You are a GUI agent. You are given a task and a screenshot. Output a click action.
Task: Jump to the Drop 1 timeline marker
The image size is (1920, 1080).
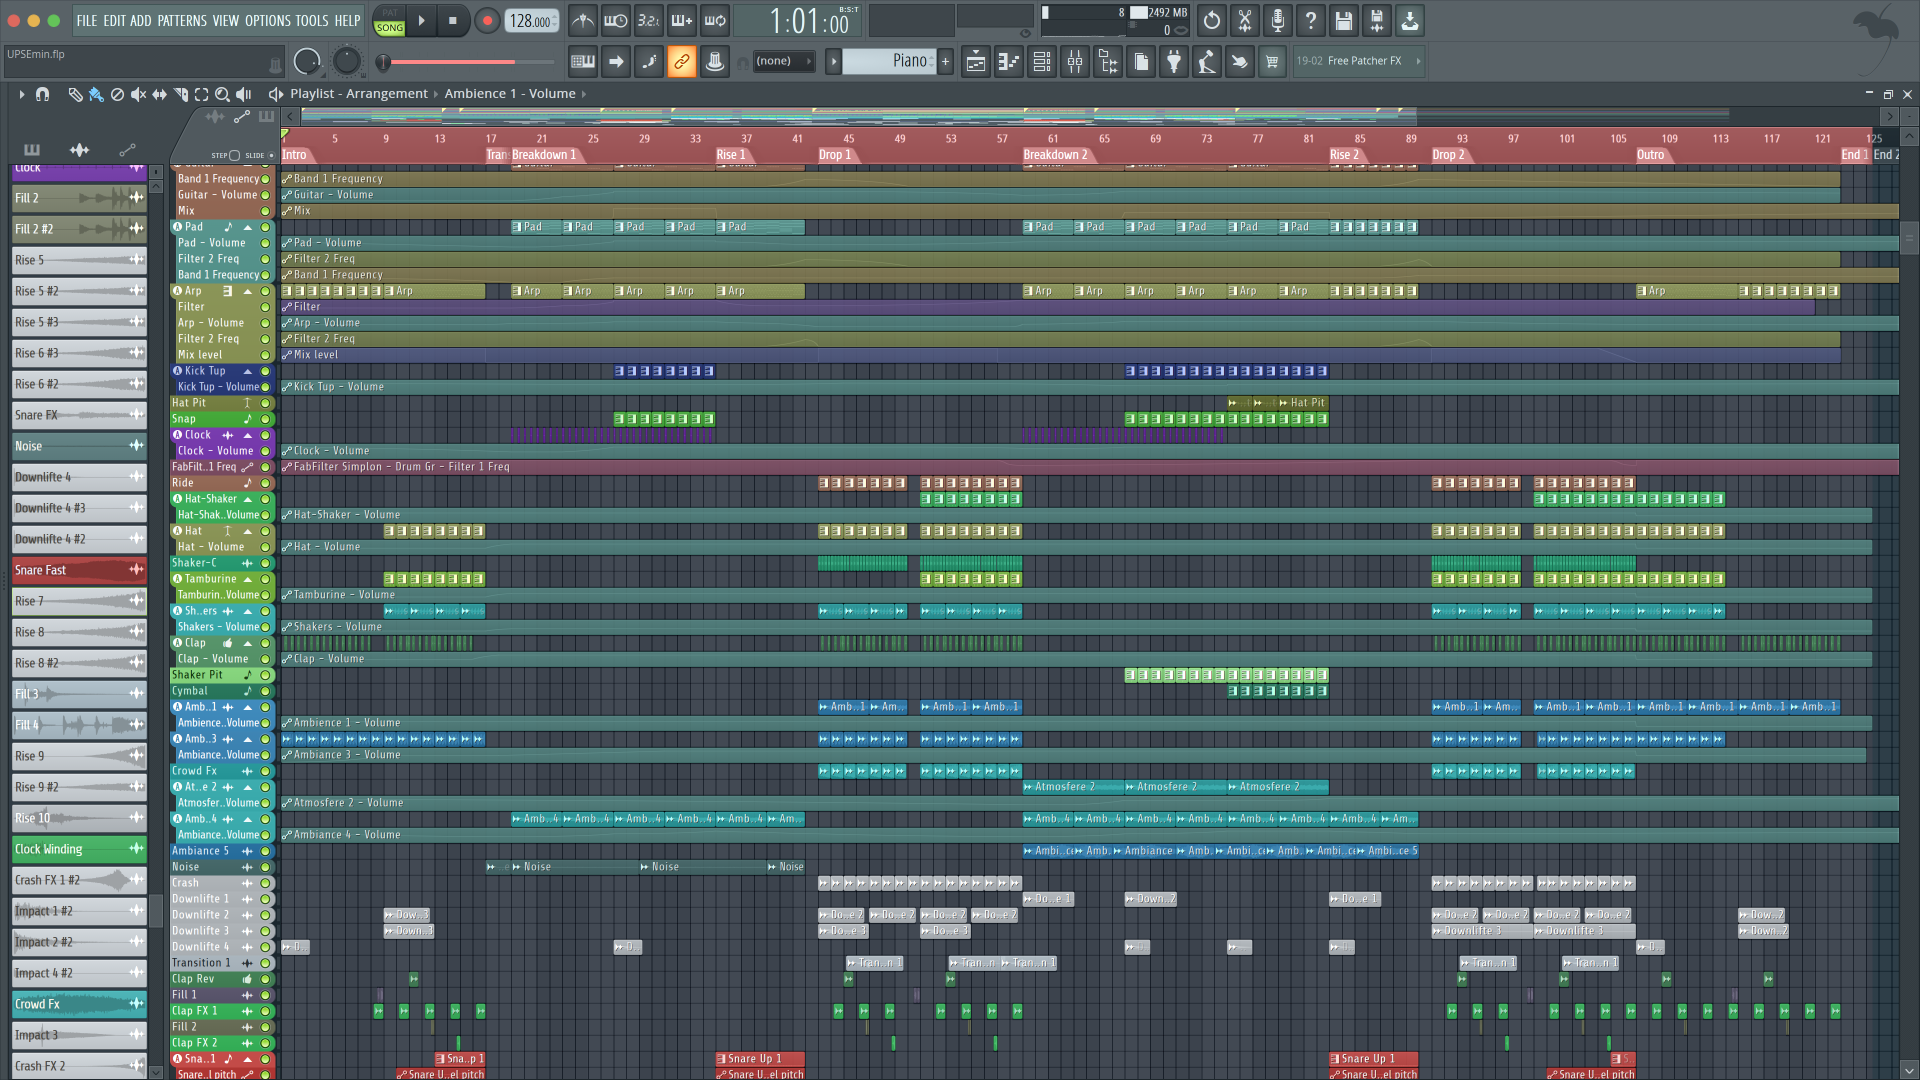click(835, 155)
